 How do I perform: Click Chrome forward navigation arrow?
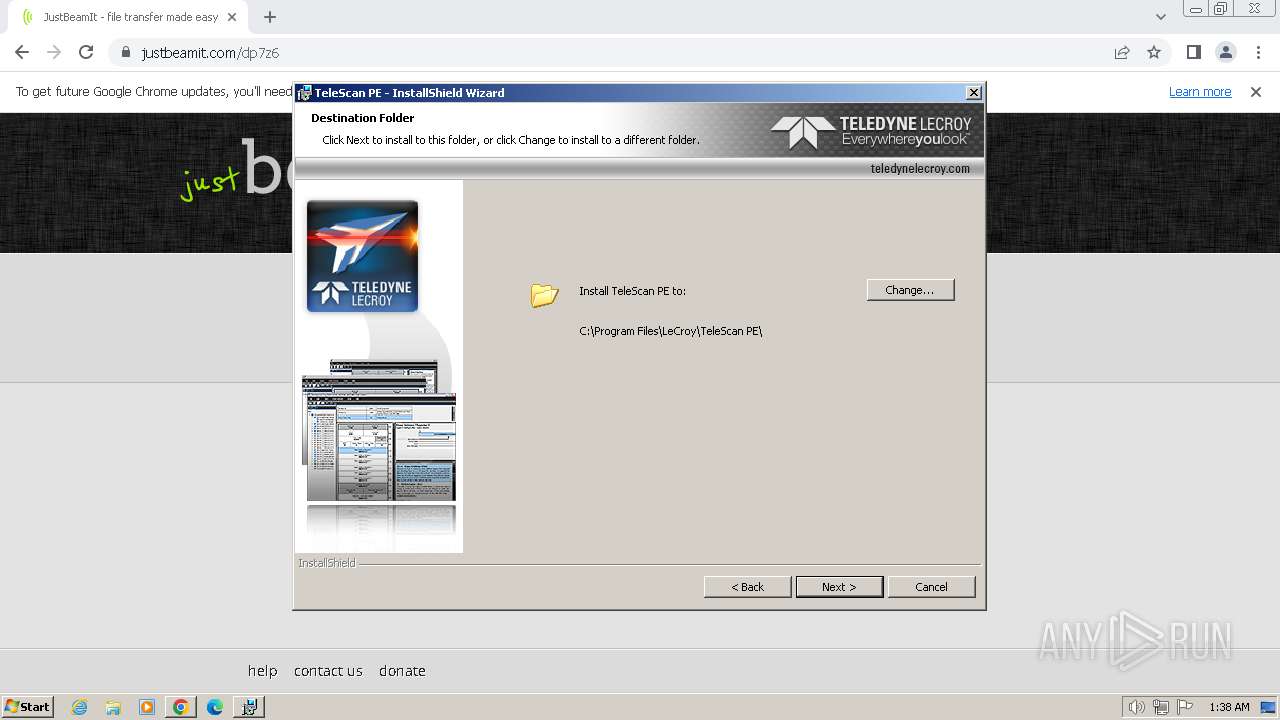[54, 52]
